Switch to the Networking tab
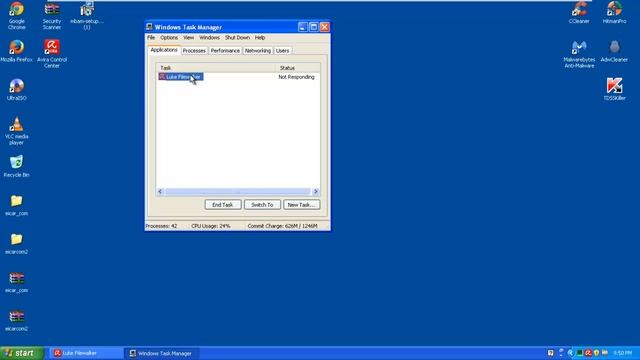Image resolution: width=640 pixels, height=360 pixels. pos(258,51)
